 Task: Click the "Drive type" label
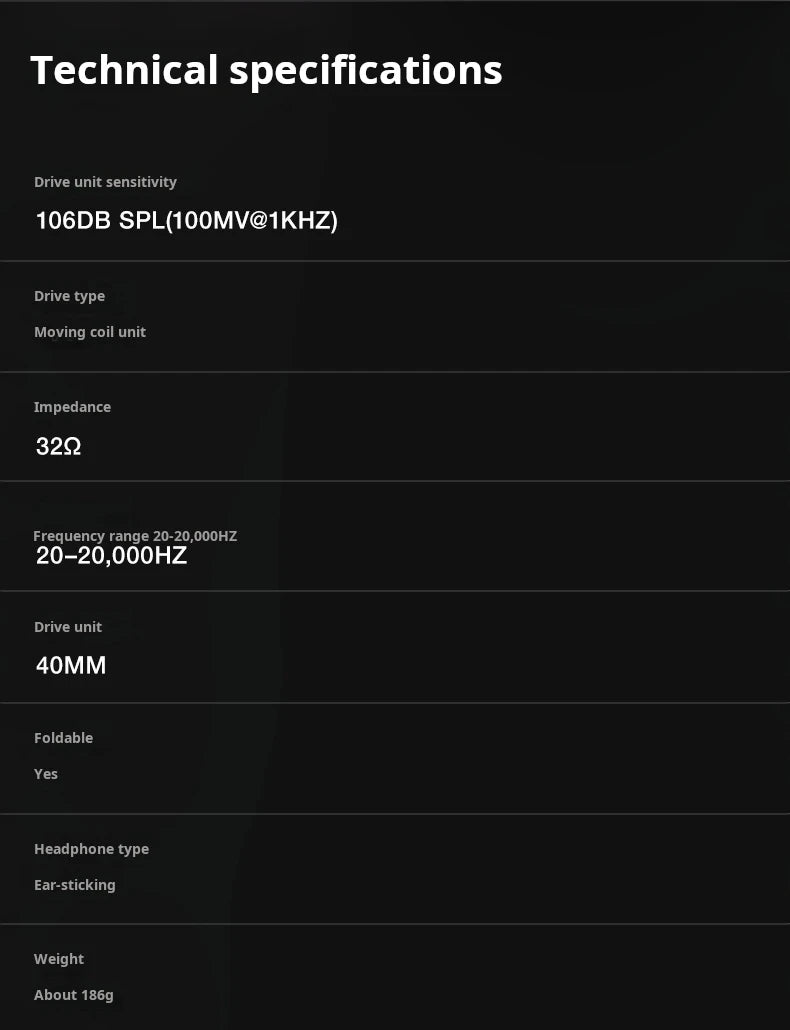[x=69, y=296]
